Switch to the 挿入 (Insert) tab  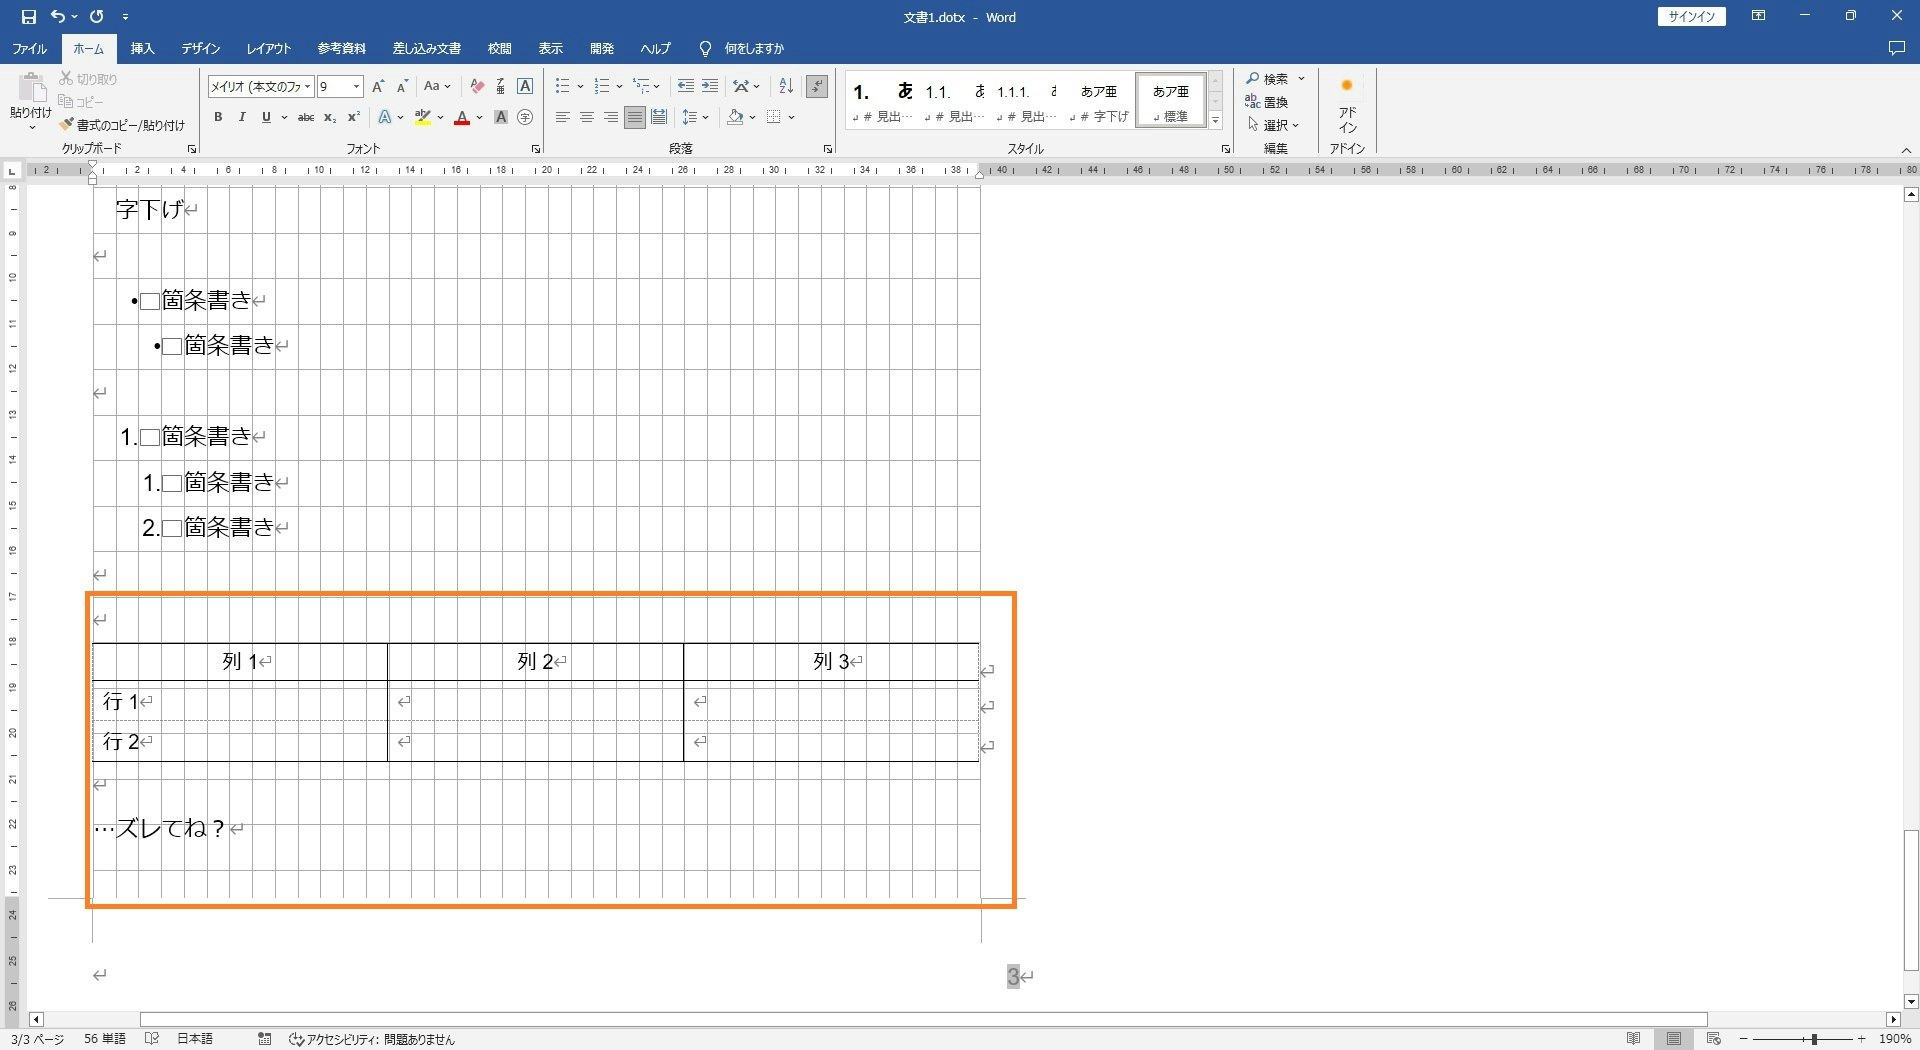tap(143, 48)
